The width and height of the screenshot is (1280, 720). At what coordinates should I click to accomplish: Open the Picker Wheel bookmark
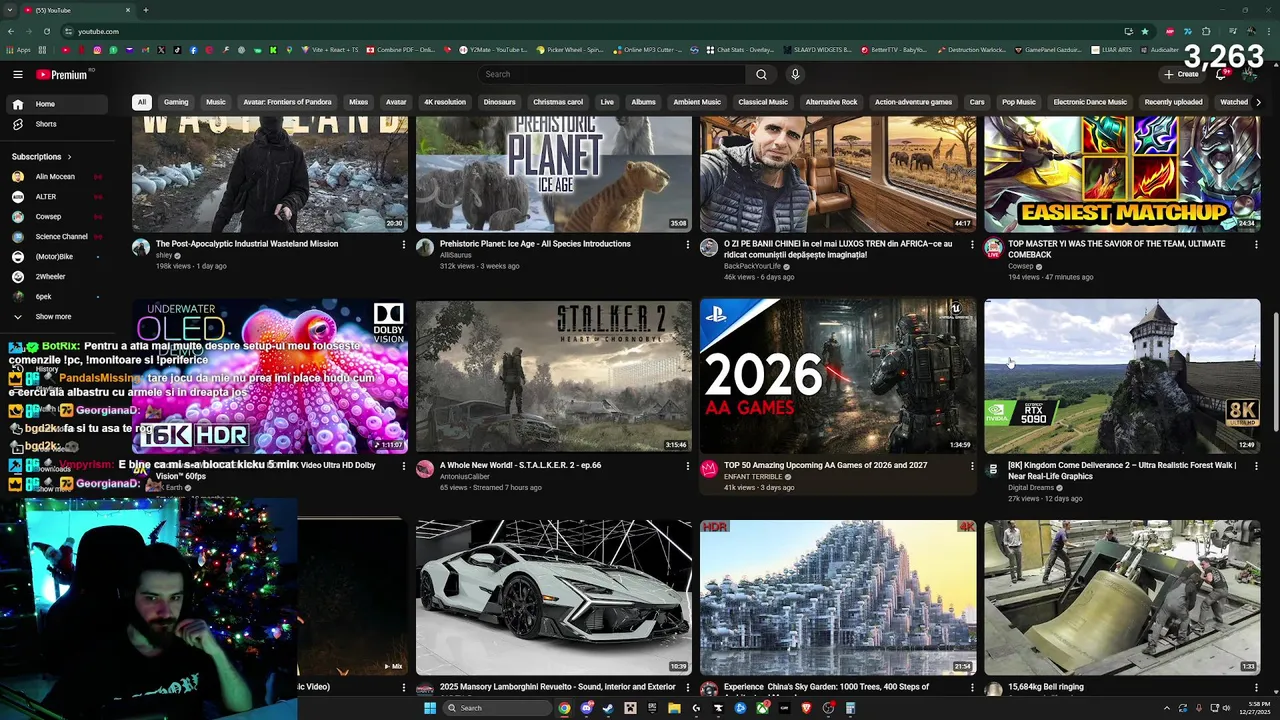tap(570, 49)
